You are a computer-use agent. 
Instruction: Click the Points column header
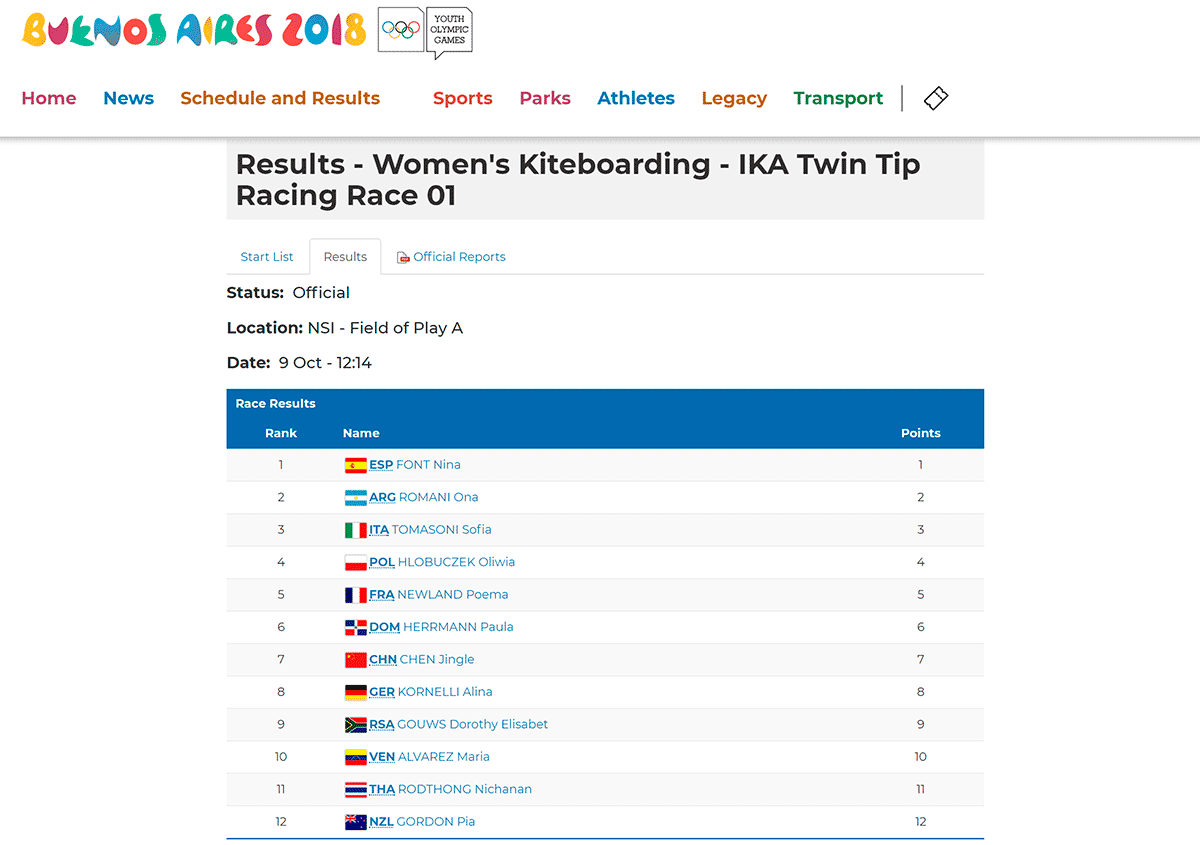pyautogui.click(x=920, y=433)
